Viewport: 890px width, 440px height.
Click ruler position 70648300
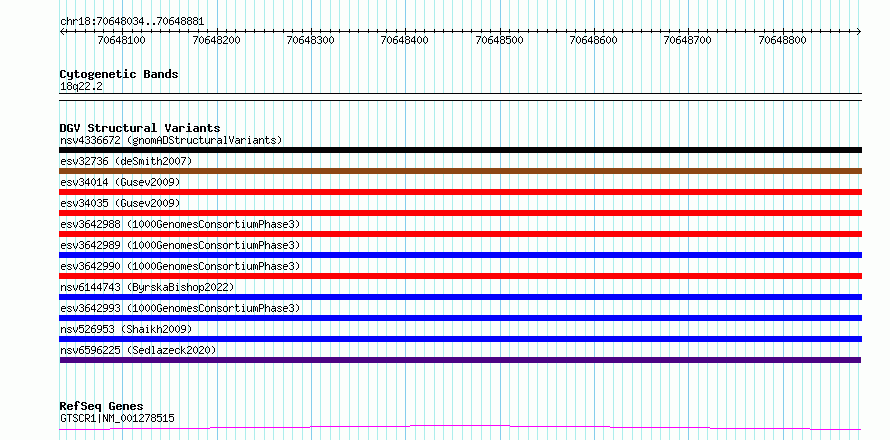(x=310, y=40)
